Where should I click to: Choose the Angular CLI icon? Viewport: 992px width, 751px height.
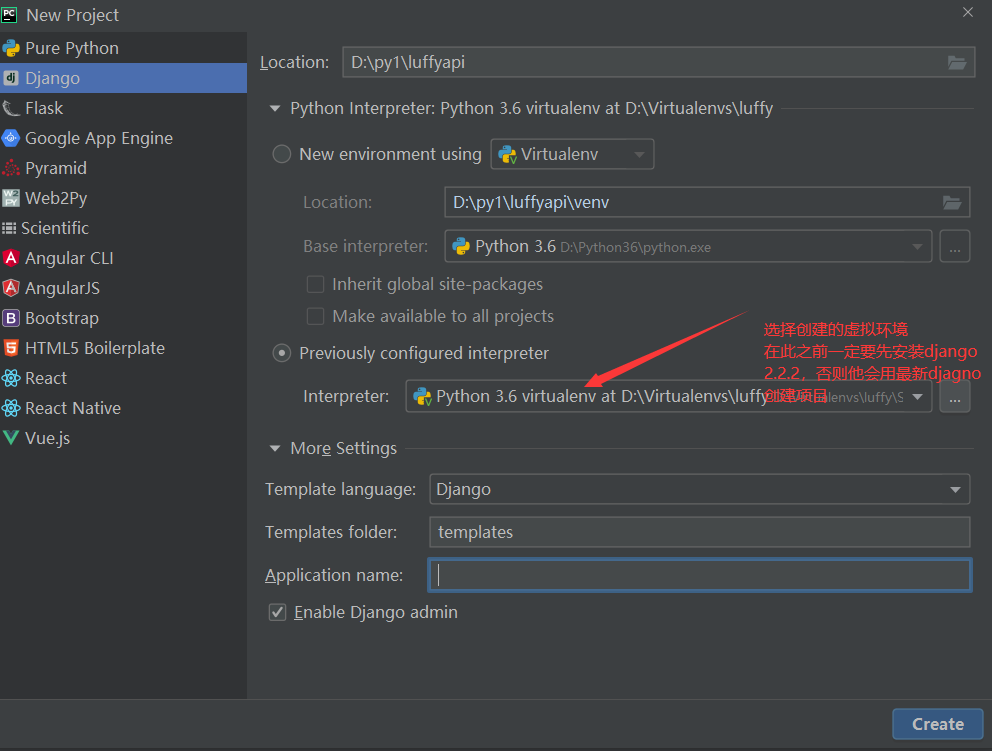point(11,258)
